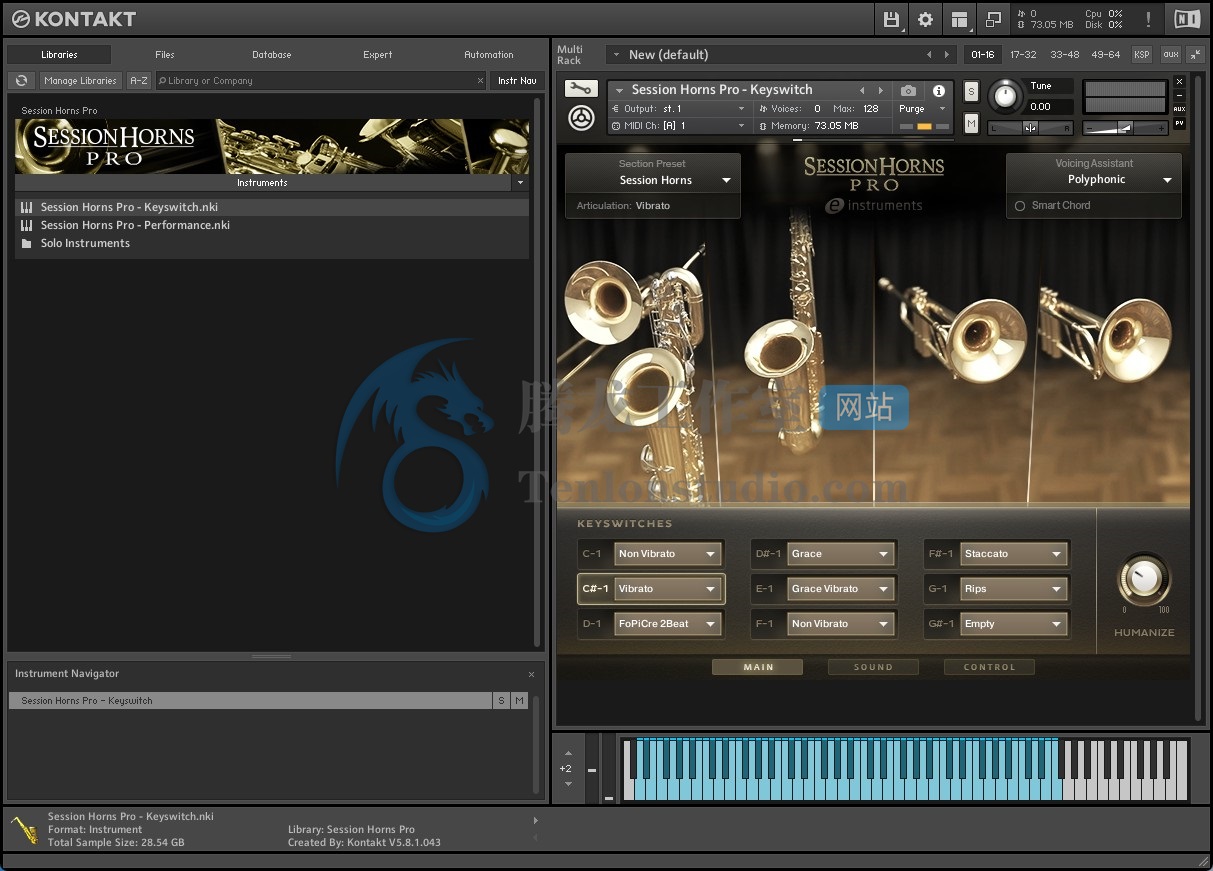Open the Expert browser tab
The image size is (1213, 871).
pyautogui.click(x=378, y=55)
